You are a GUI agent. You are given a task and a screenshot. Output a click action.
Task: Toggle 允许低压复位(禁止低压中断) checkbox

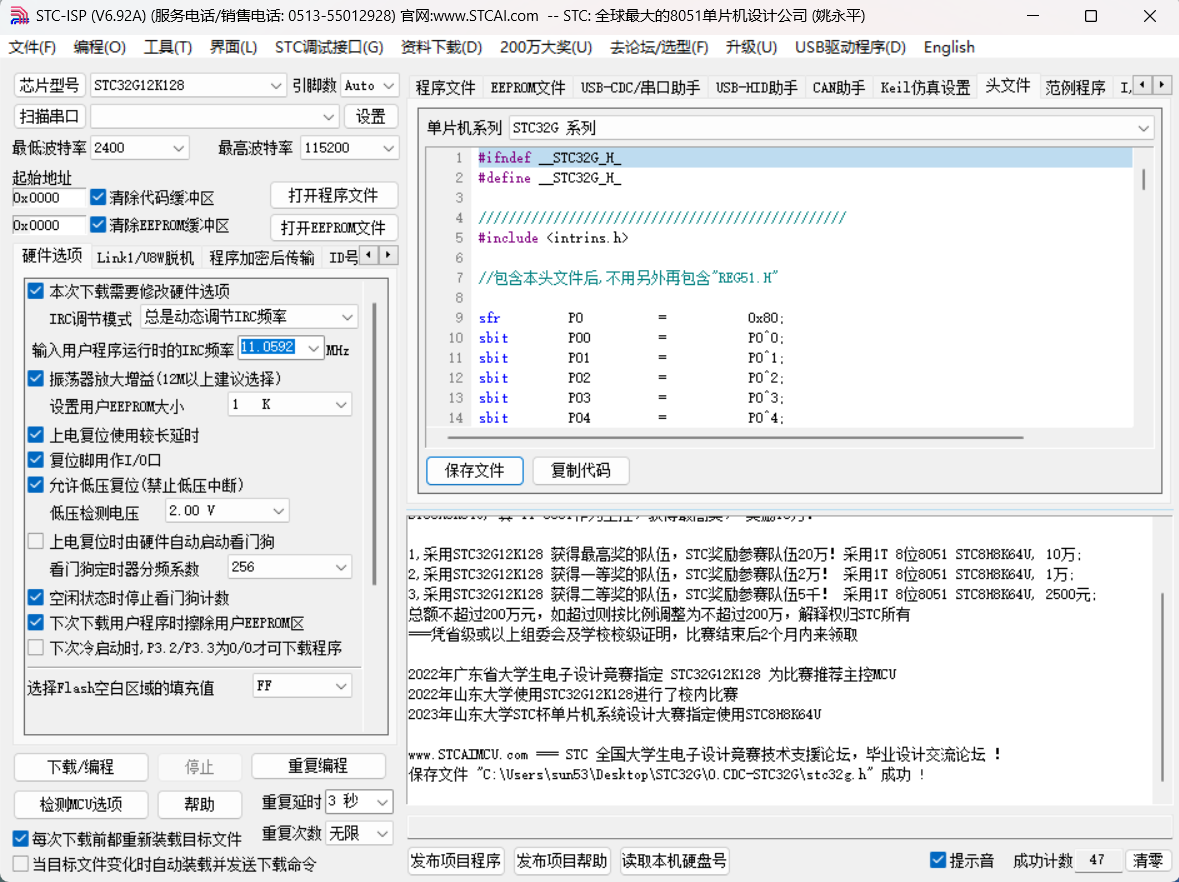[x=35, y=485]
